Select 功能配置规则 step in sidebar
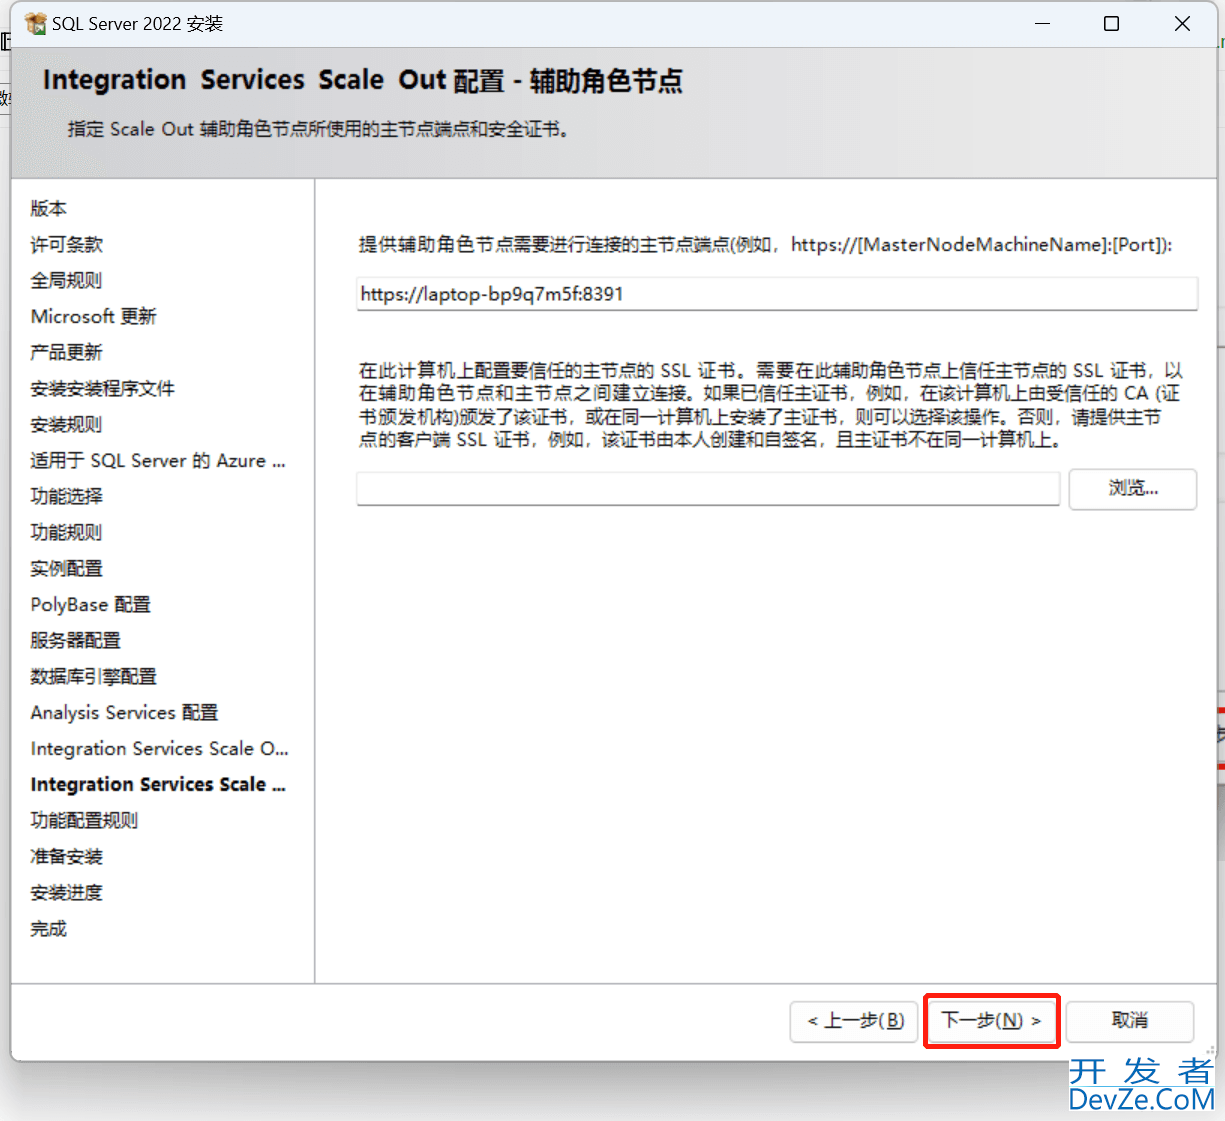 pos(84,820)
